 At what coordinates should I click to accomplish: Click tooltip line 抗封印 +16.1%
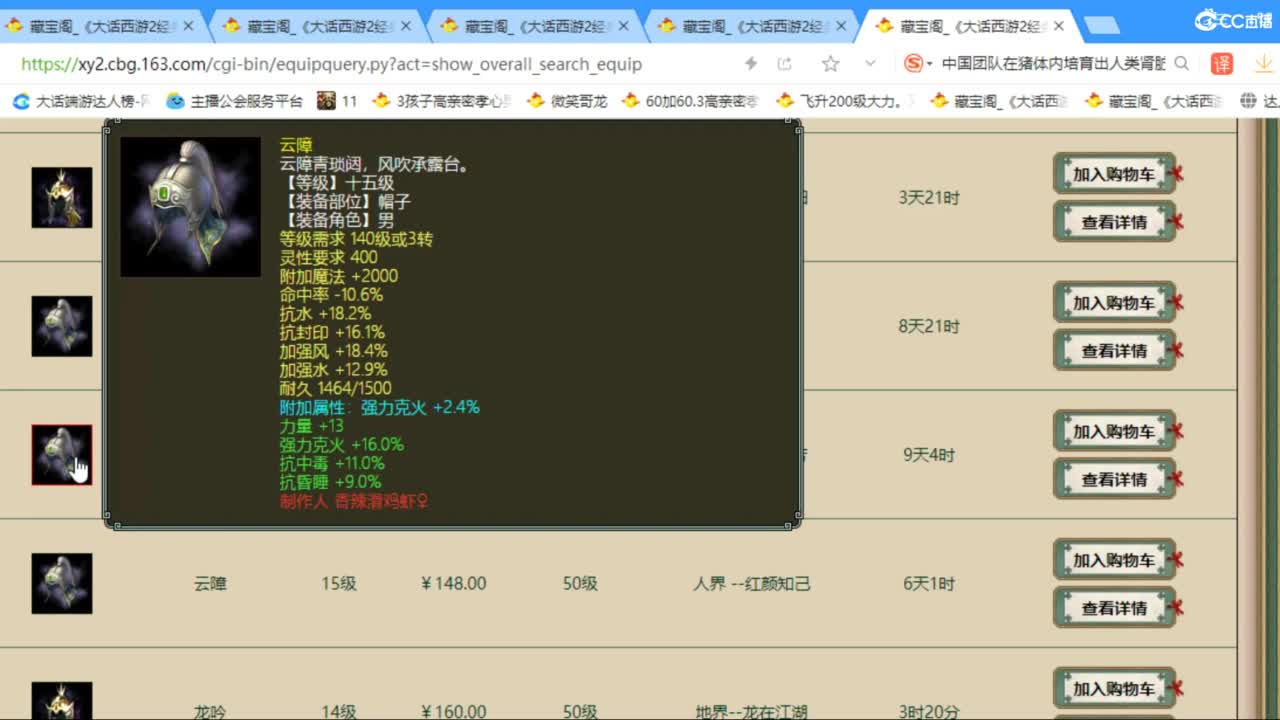click(332, 332)
